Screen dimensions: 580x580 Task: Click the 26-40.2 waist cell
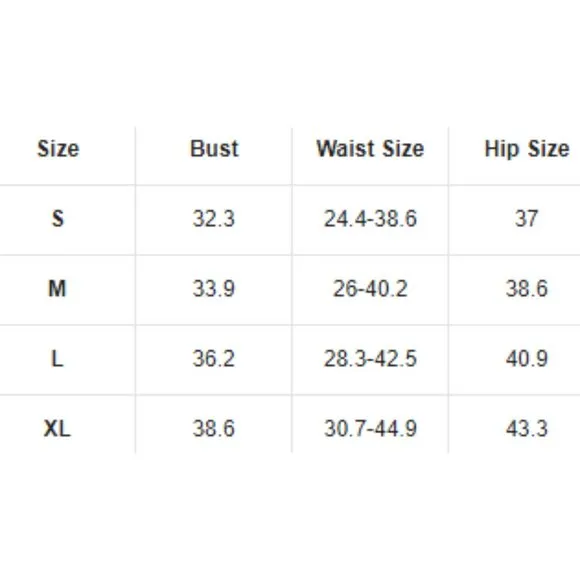pos(370,289)
